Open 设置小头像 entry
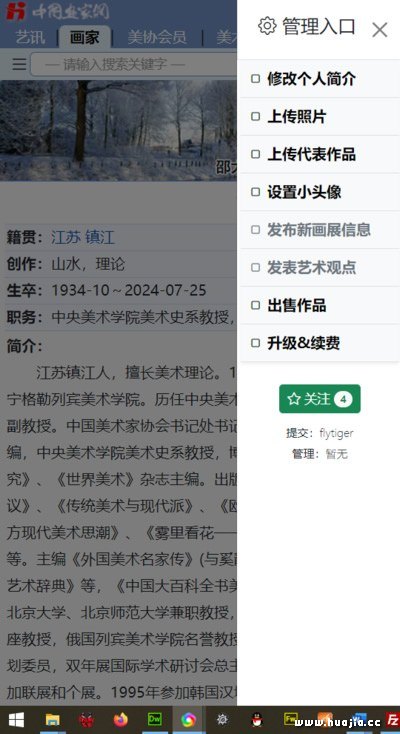Image resolution: width=400 pixels, height=734 pixels. (320, 192)
